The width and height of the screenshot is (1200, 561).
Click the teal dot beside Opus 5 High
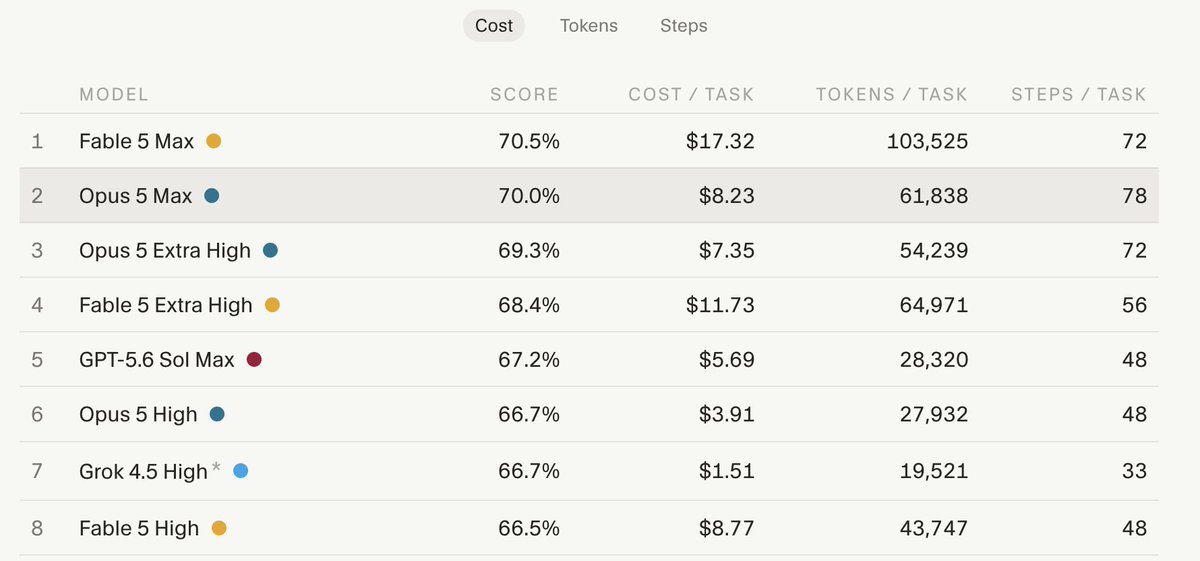point(217,414)
